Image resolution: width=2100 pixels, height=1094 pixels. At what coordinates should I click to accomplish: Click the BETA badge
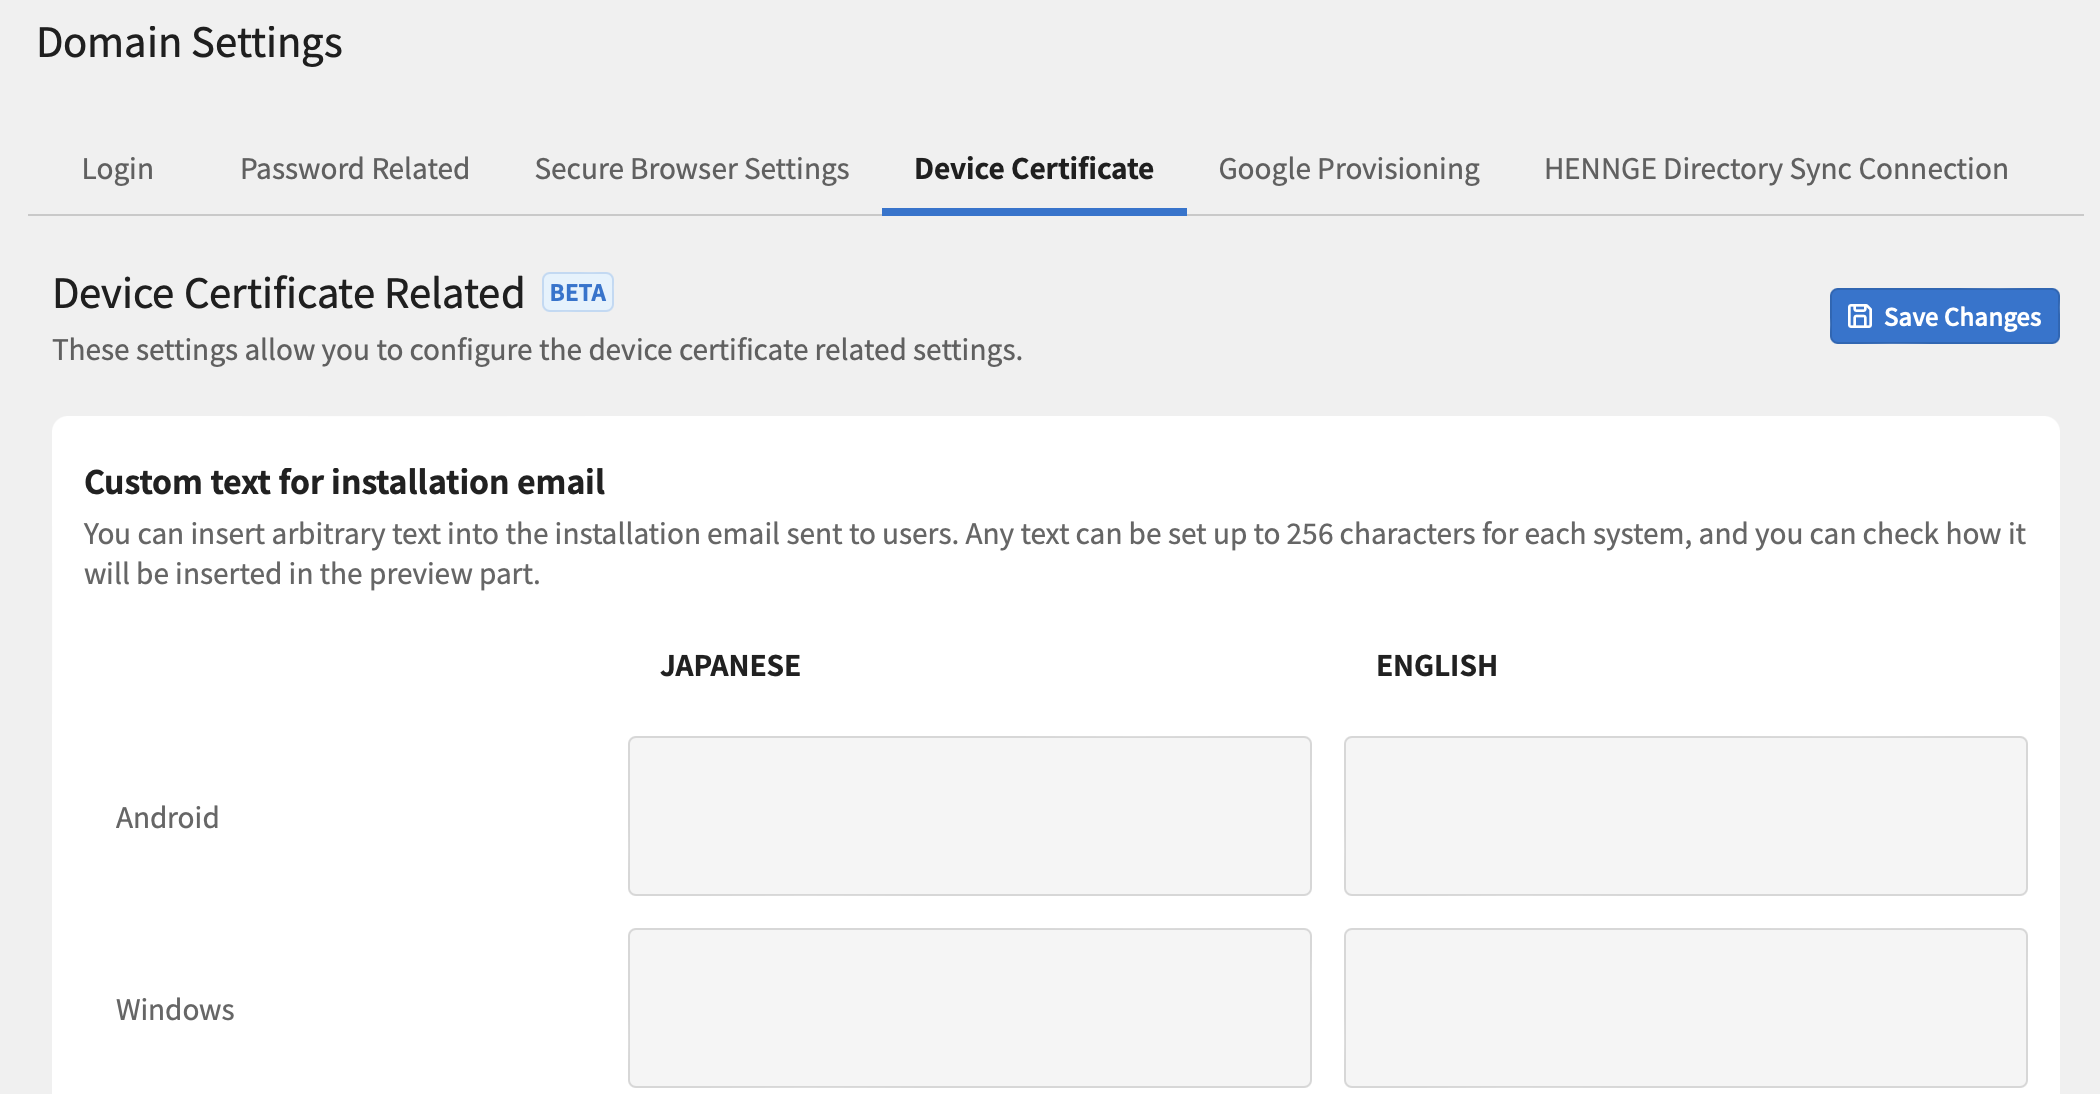click(x=578, y=292)
